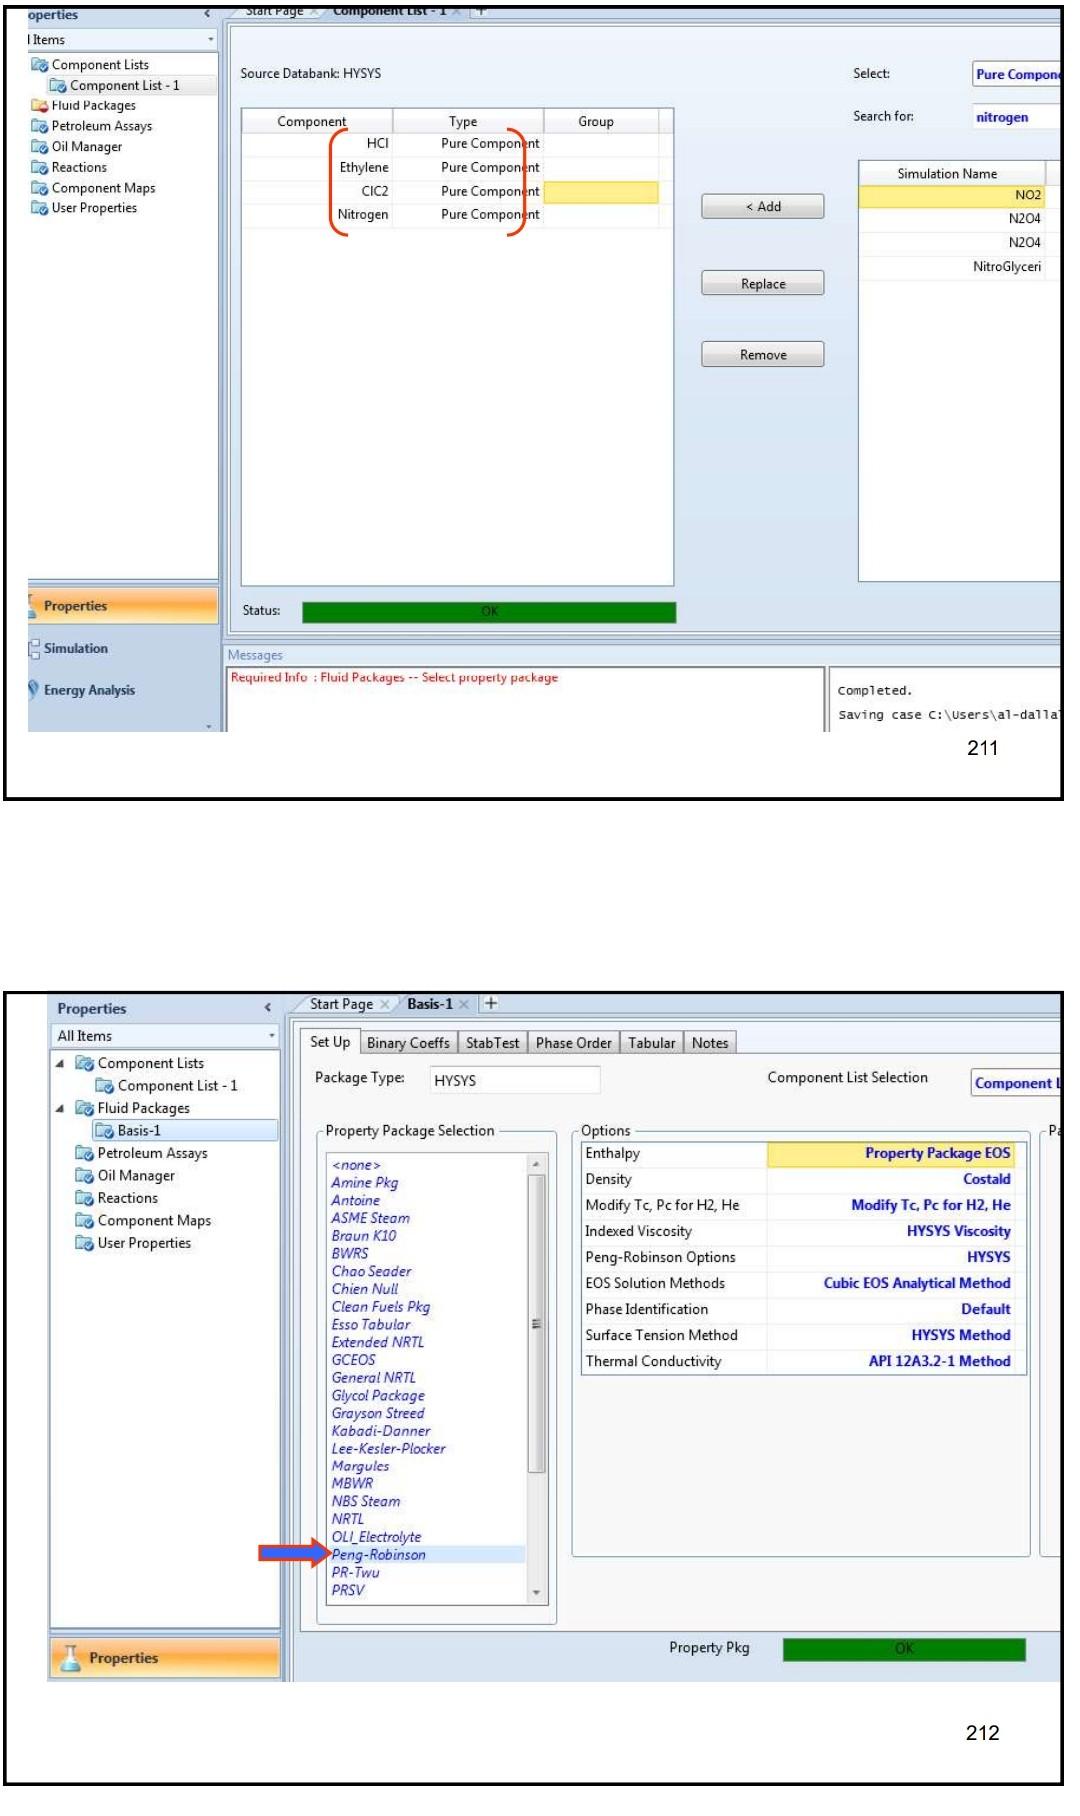1080x1816 pixels.
Task: Click Petroleum Assays icon in Basis-1 window
Action: click(85, 1153)
